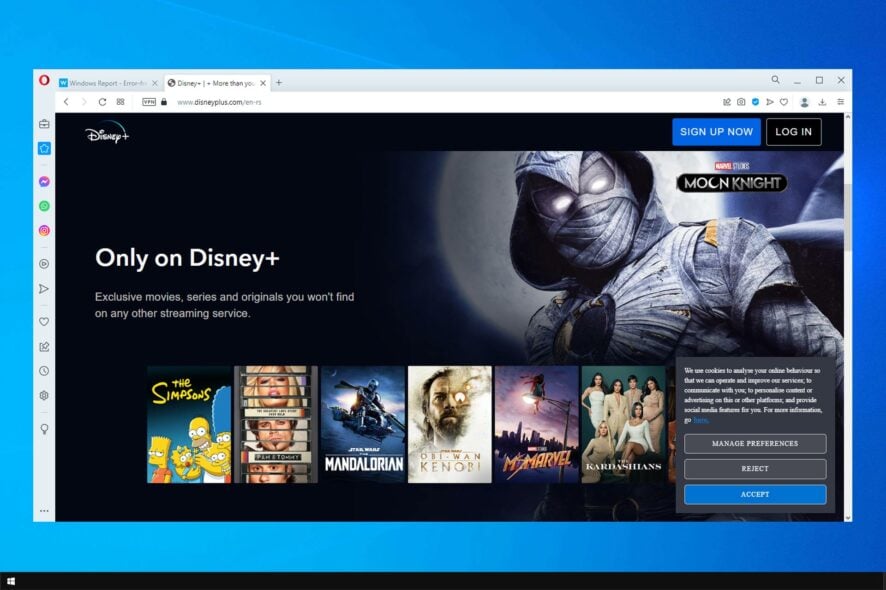Take a snapshot with camera icon
This screenshot has width=886, height=590.
[741, 102]
